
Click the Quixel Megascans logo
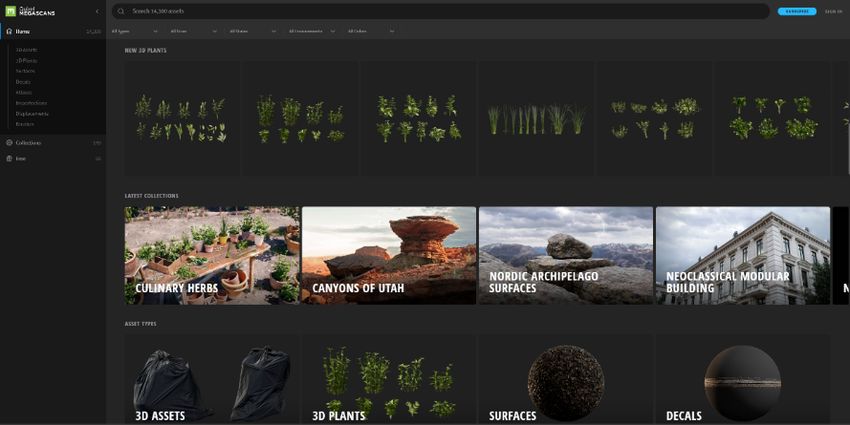(30, 11)
